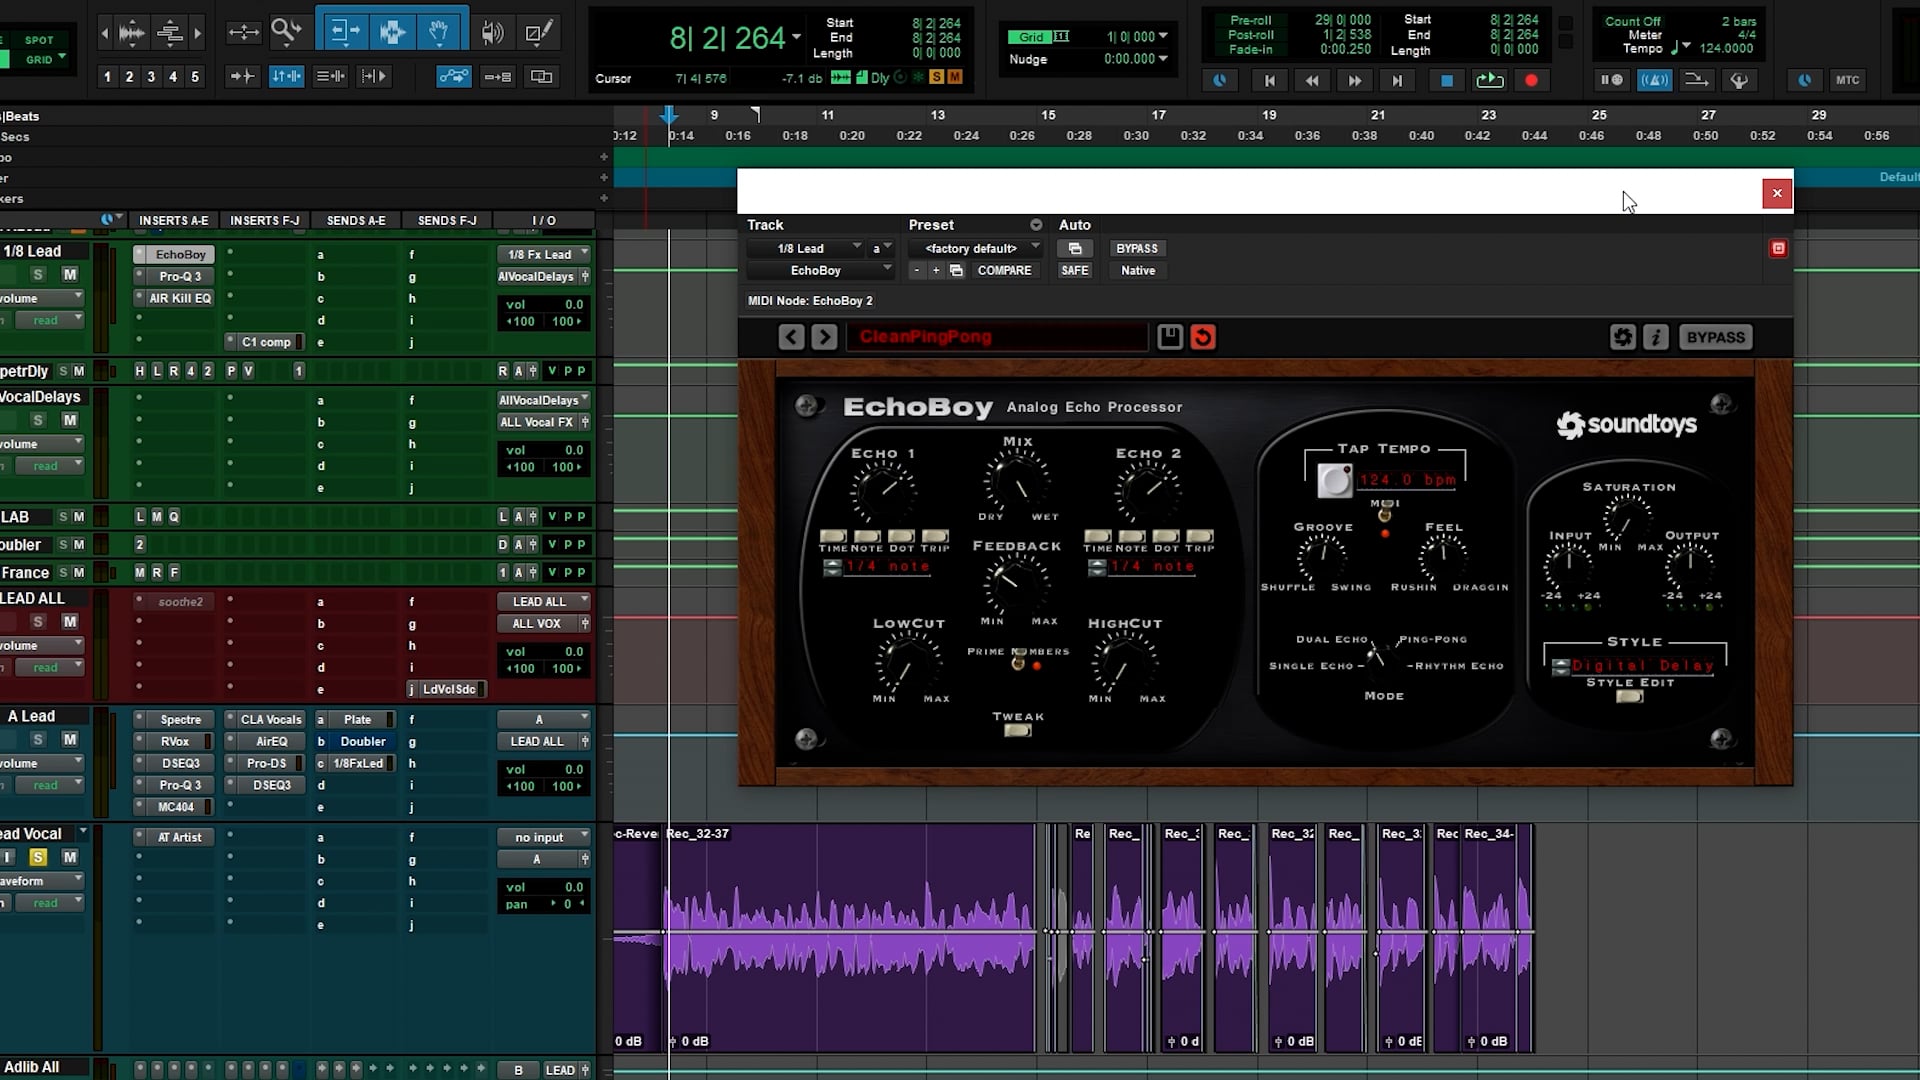This screenshot has height=1080, width=1920.
Task: Mute the 1/8 Lead track
Action: (69, 275)
